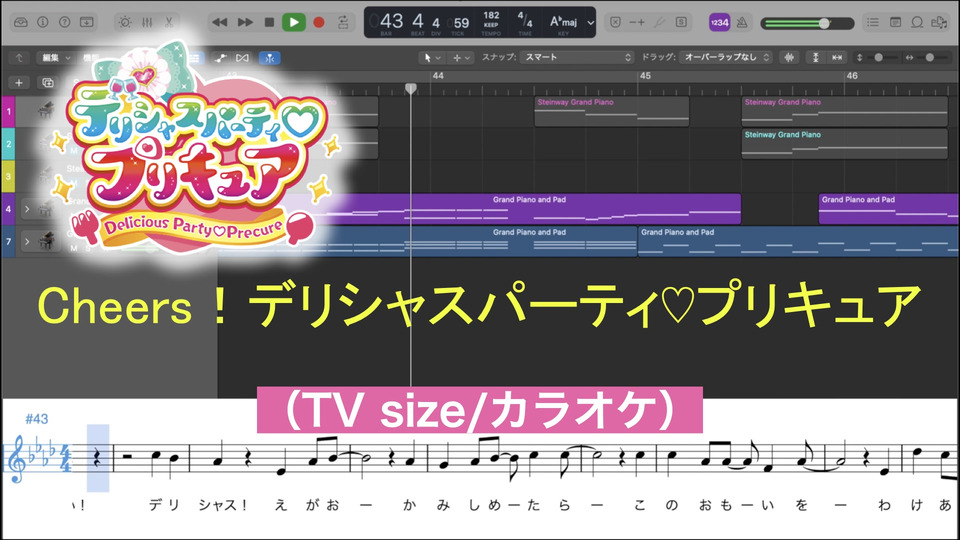The image size is (960, 540).
Task: Toggle the purple Count-in 1234 button
Action: pyautogui.click(x=719, y=22)
